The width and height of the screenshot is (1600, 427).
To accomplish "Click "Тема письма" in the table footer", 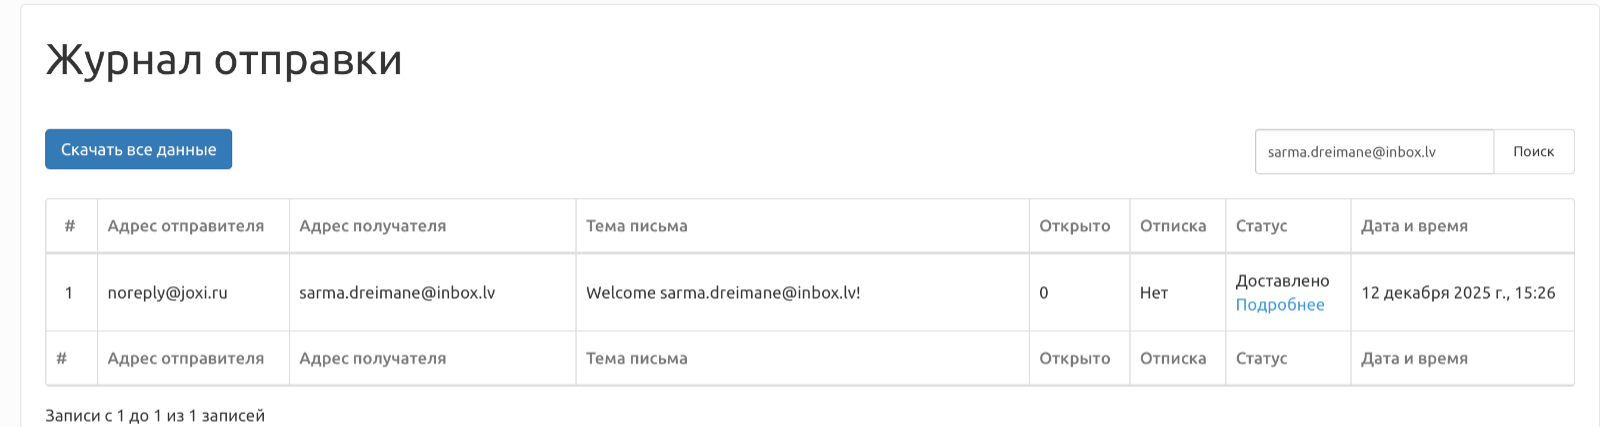I will pyautogui.click(x=637, y=358).
